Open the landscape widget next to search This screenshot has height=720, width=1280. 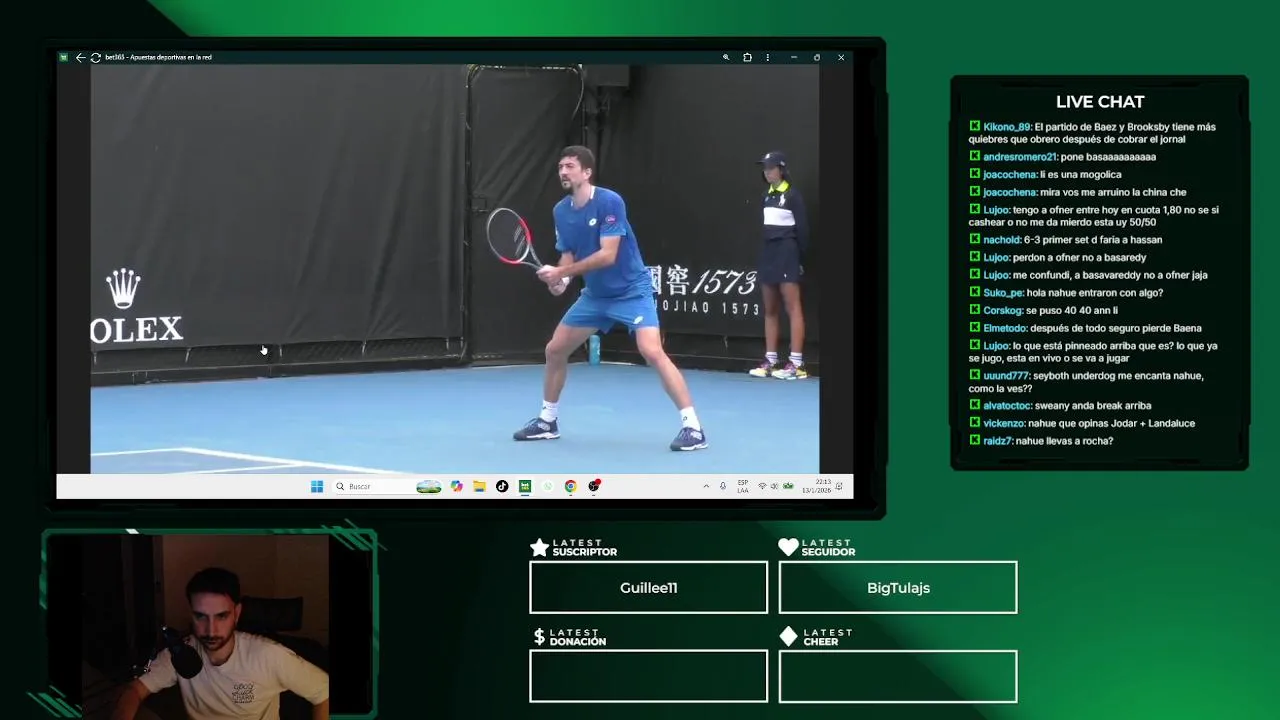[x=429, y=486]
